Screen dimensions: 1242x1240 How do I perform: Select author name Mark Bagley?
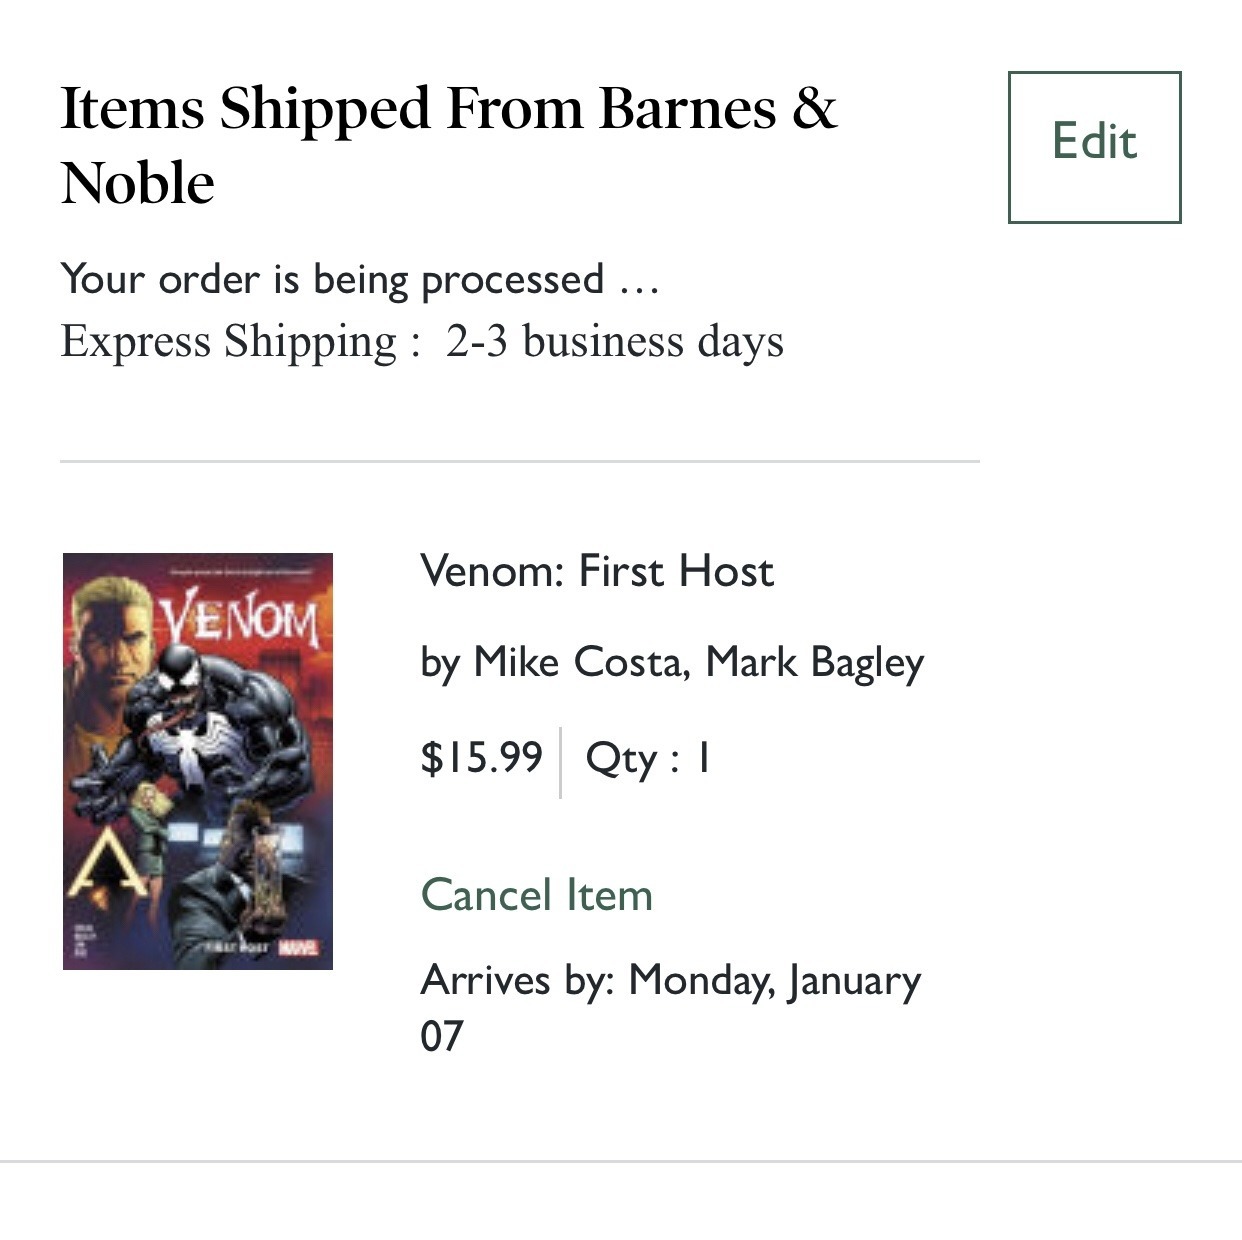(x=814, y=663)
